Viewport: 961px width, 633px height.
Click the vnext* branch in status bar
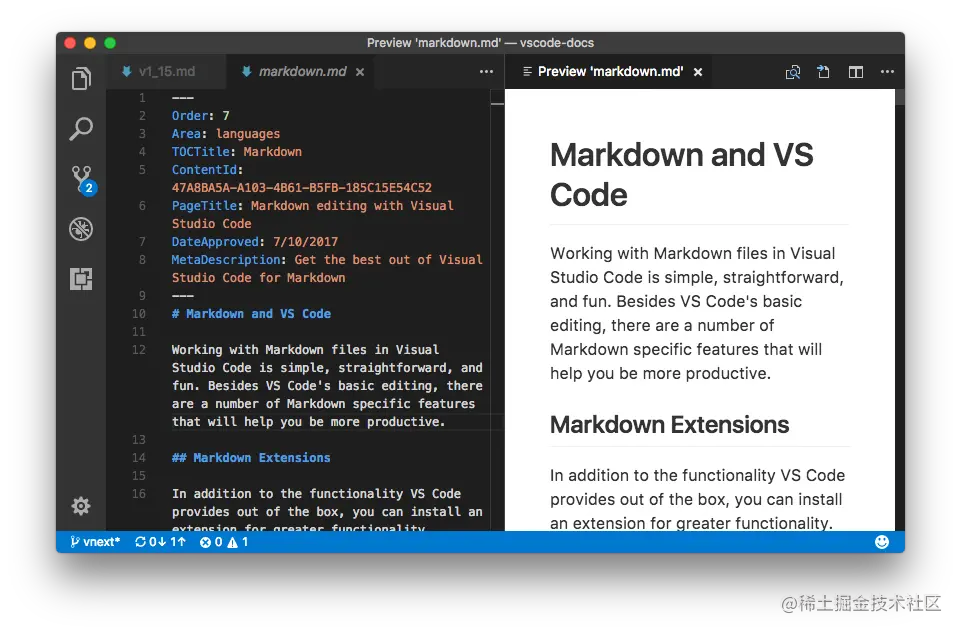95,542
